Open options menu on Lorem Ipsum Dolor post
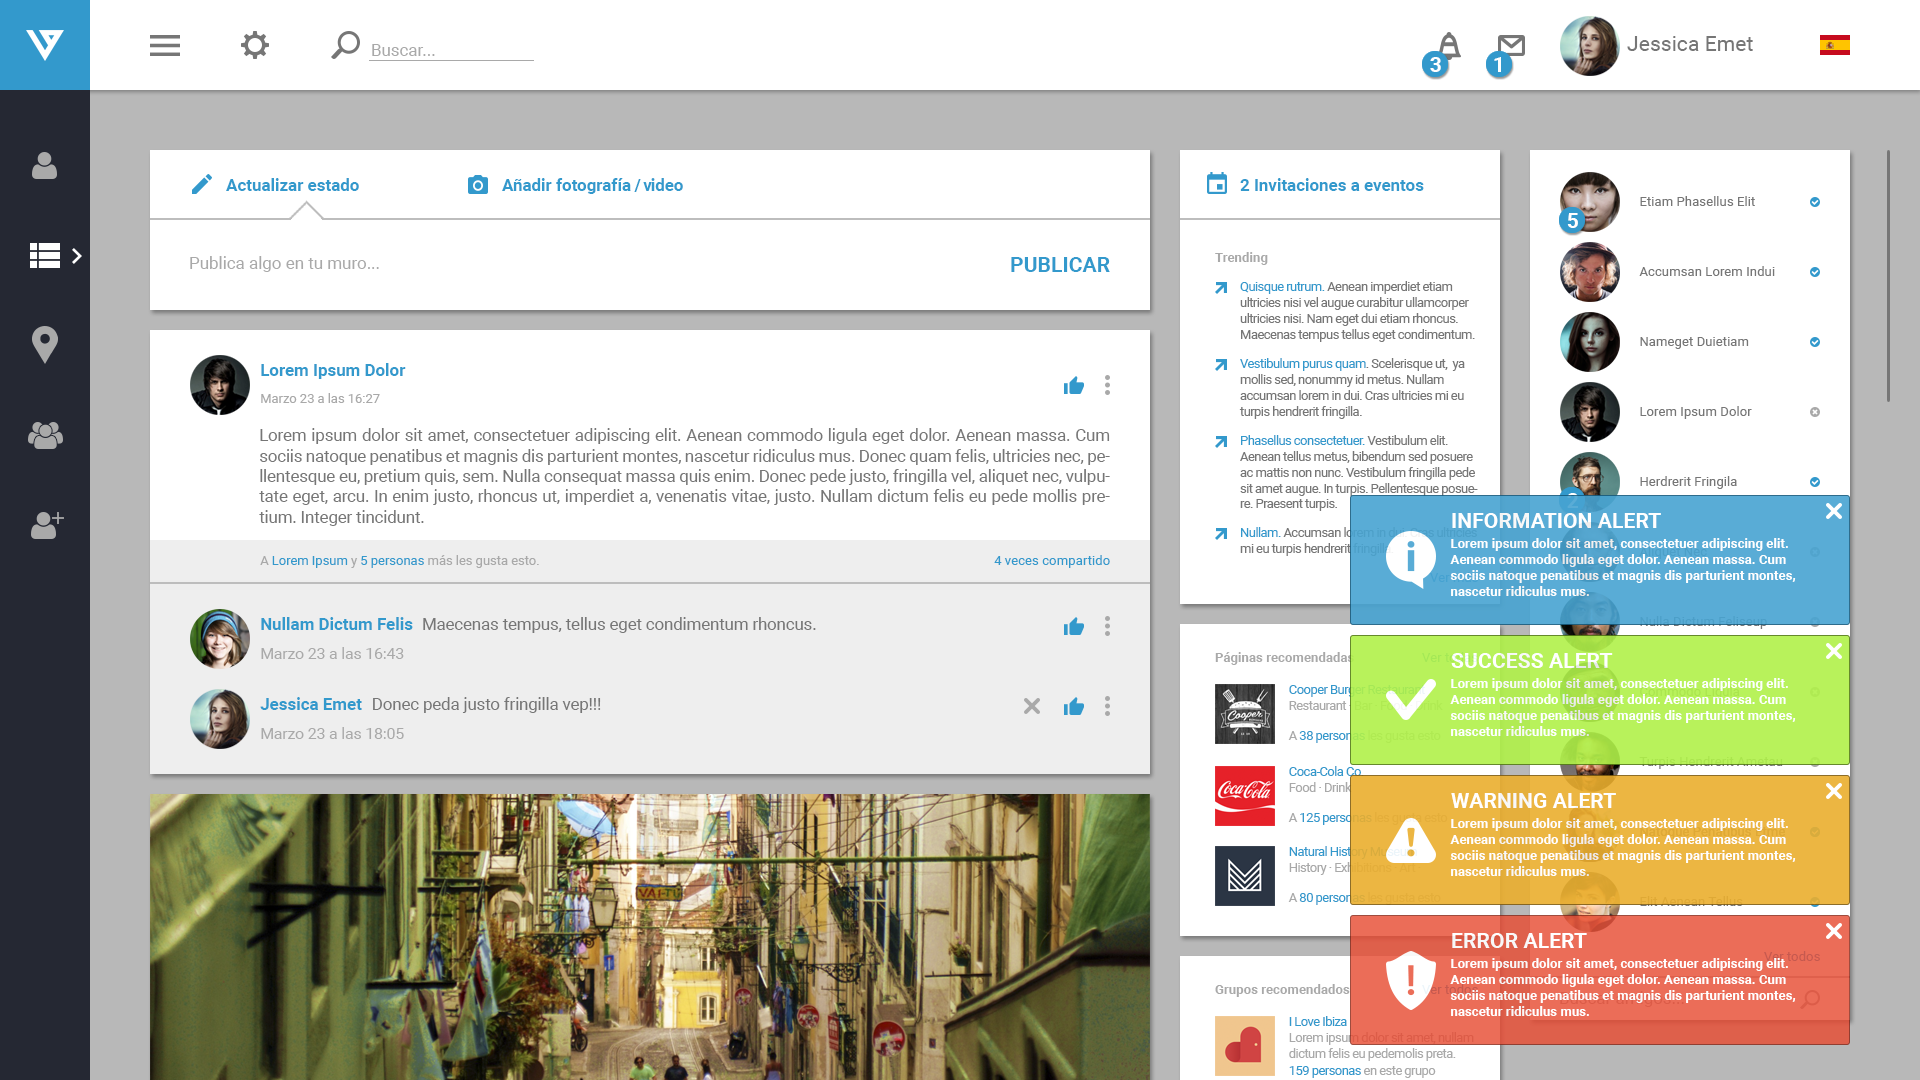Viewport: 1920px width, 1080px height. coord(1107,385)
